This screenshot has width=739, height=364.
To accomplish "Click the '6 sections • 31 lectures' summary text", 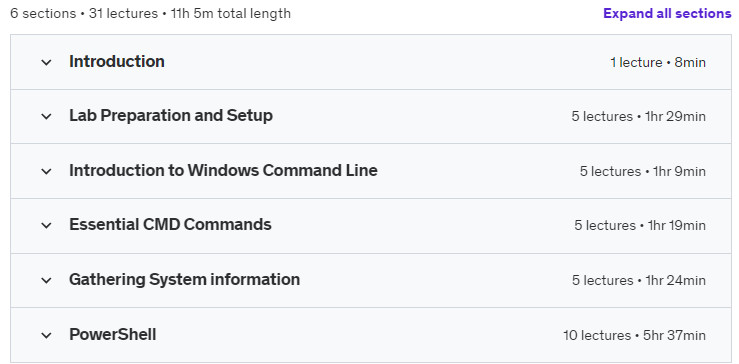I will (x=84, y=14).
